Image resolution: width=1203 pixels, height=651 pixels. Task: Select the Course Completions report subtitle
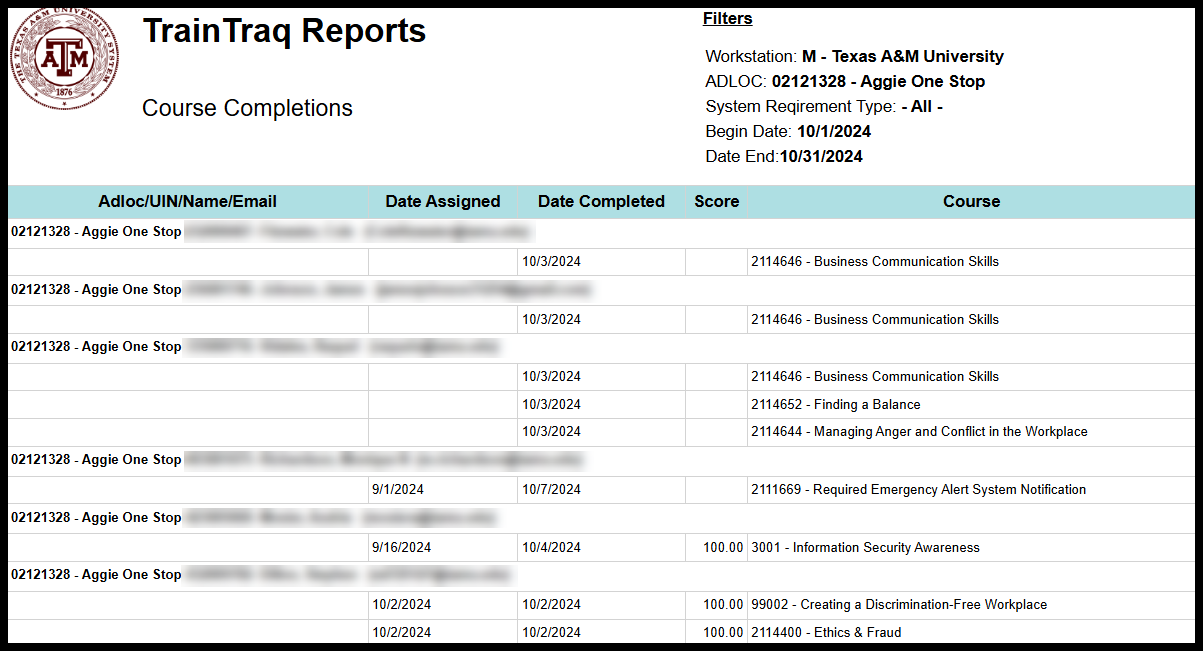(247, 108)
